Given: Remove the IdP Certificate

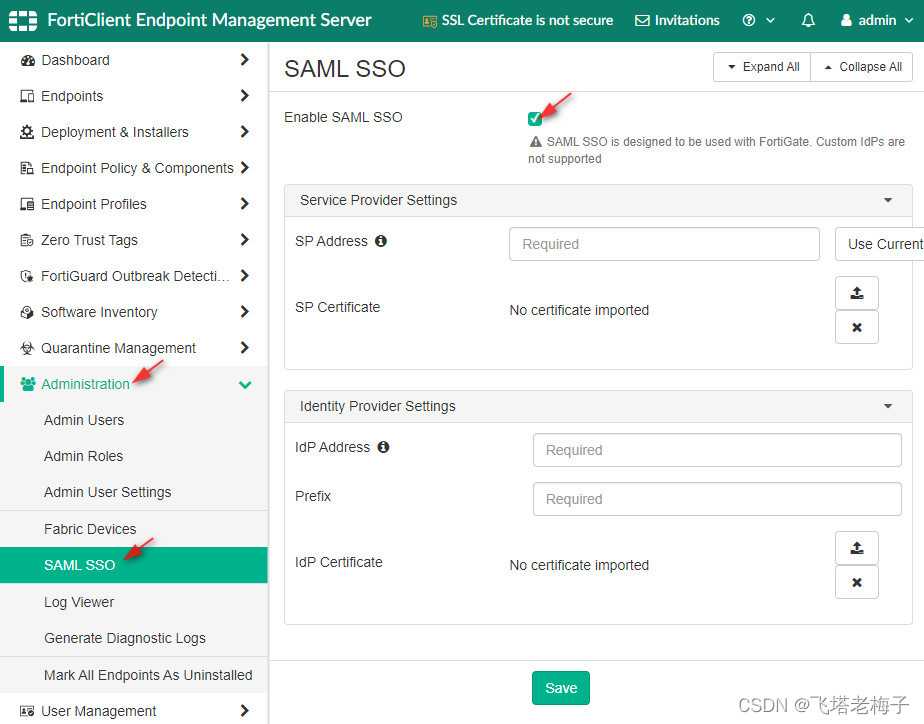Looking at the screenshot, I should (856, 582).
